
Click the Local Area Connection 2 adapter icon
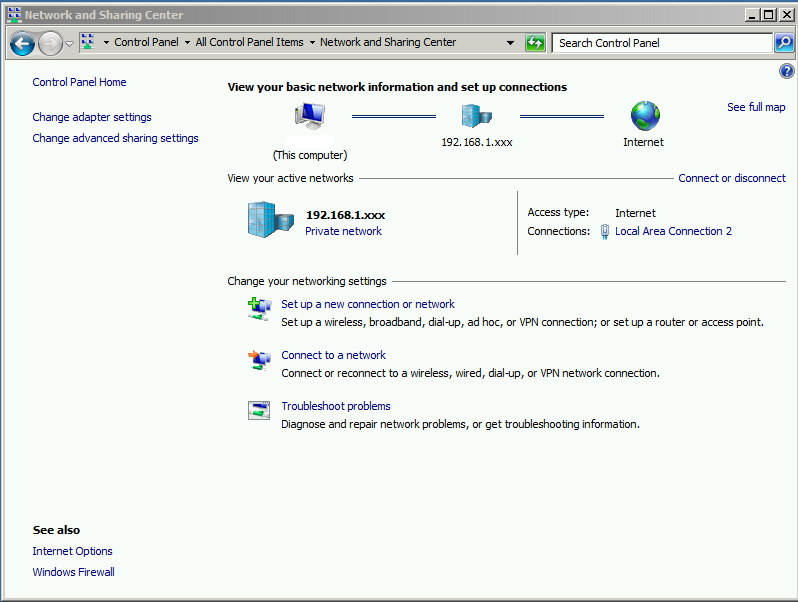pyautogui.click(x=605, y=231)
